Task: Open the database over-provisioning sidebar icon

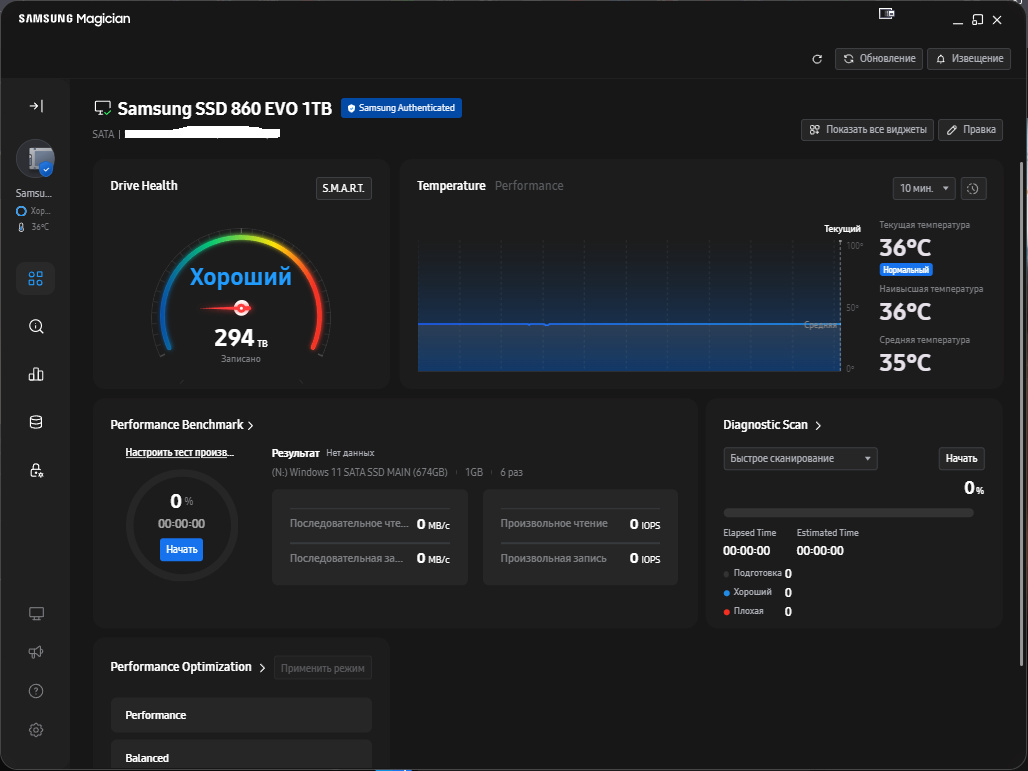Action: click(x=36, y=422)
